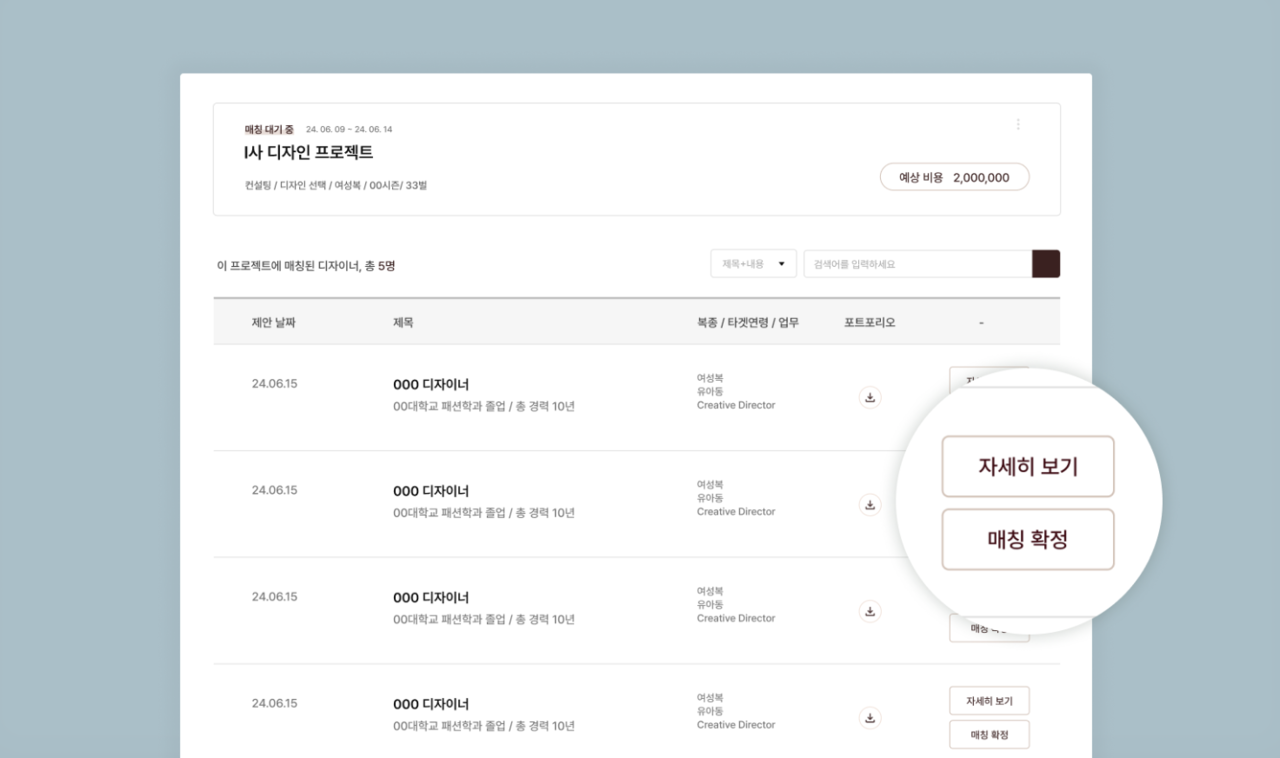Click the 포트폴리오 column header
The width and height of the screenshot is (1280, 758).
[870, 323]
